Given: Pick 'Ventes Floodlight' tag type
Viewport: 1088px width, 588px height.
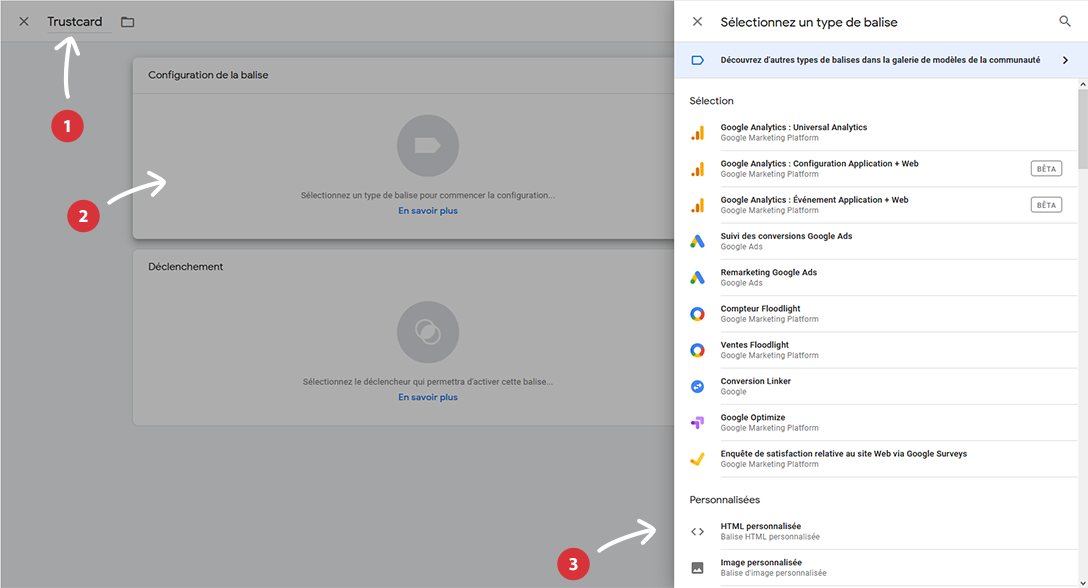Looking at the screenshot, I should (876, 350).
